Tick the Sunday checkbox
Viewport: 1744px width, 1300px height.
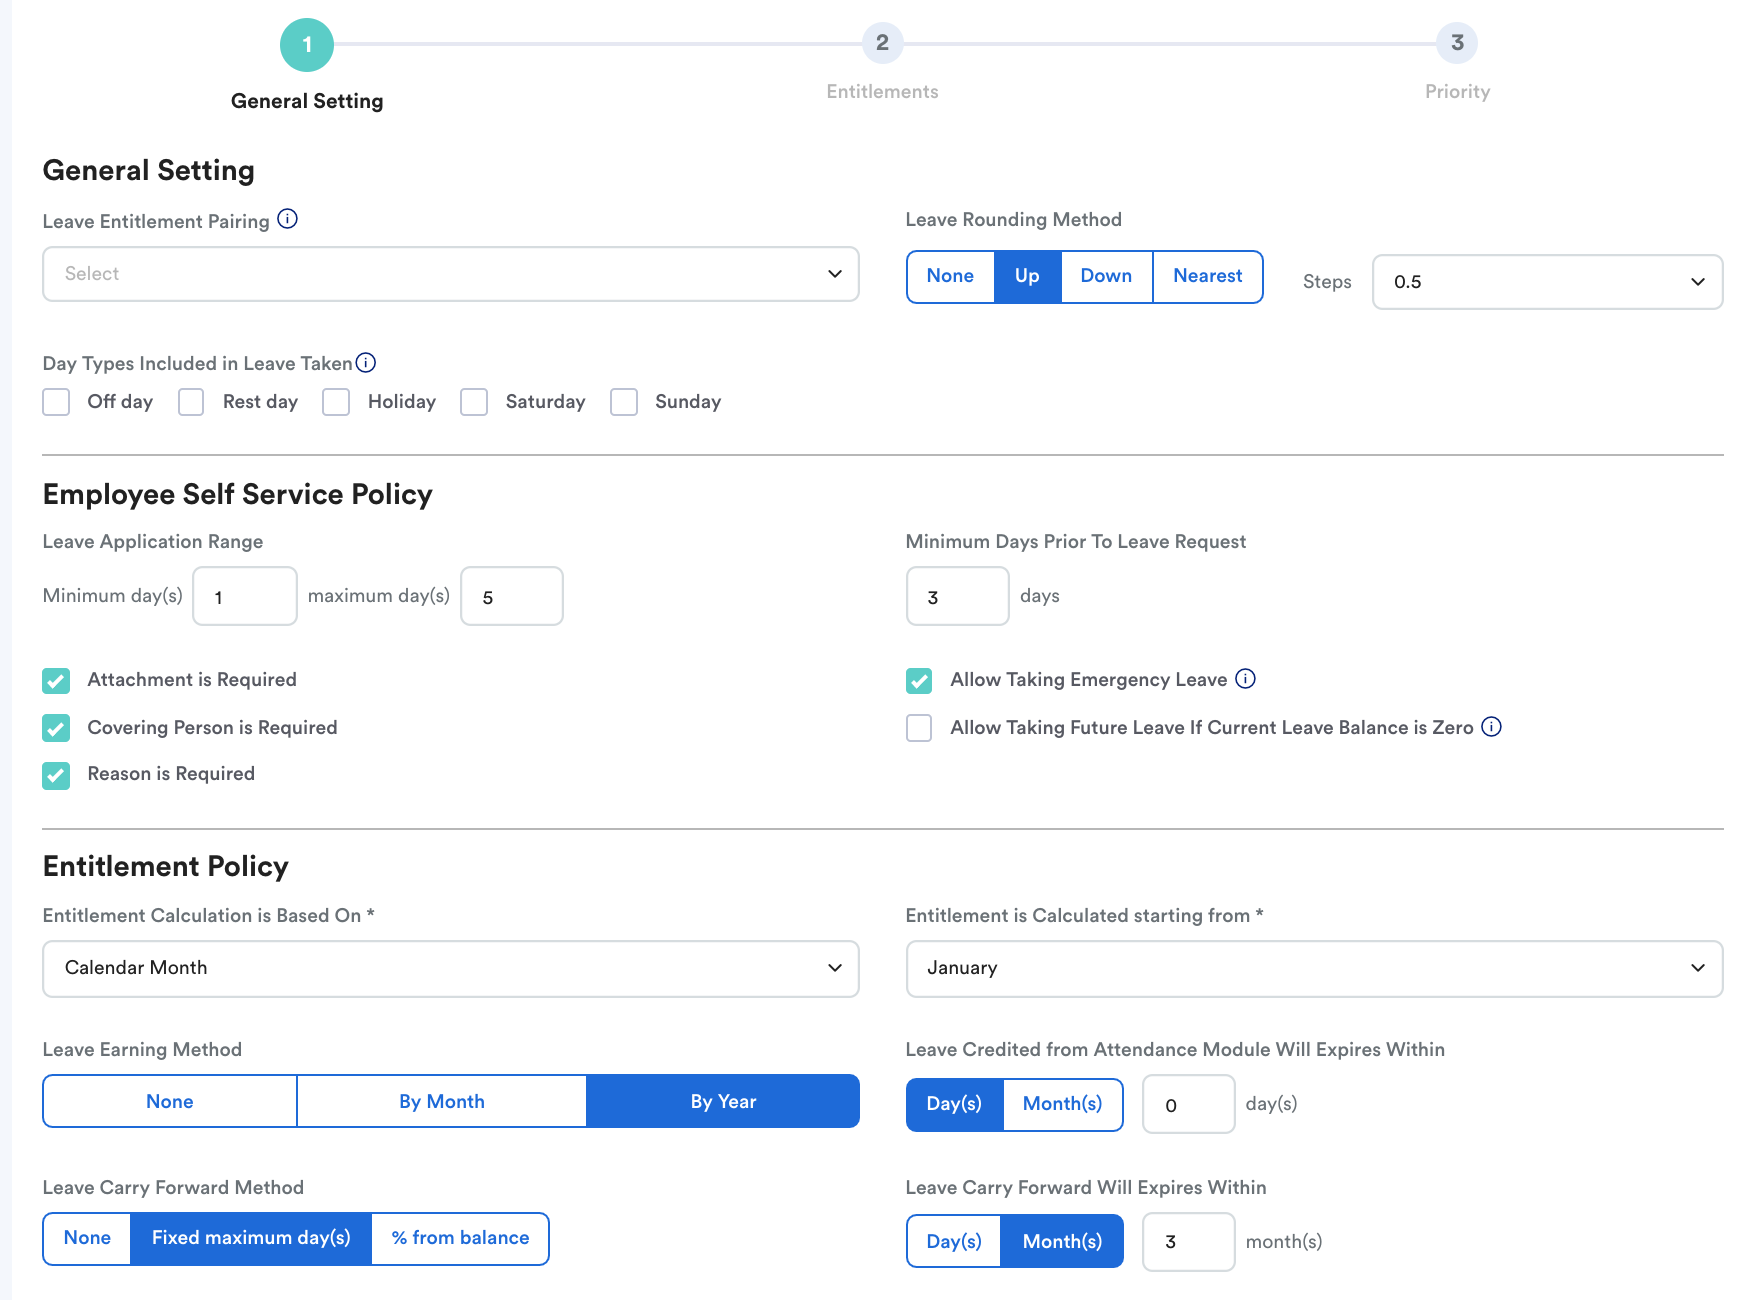(624, 402)
